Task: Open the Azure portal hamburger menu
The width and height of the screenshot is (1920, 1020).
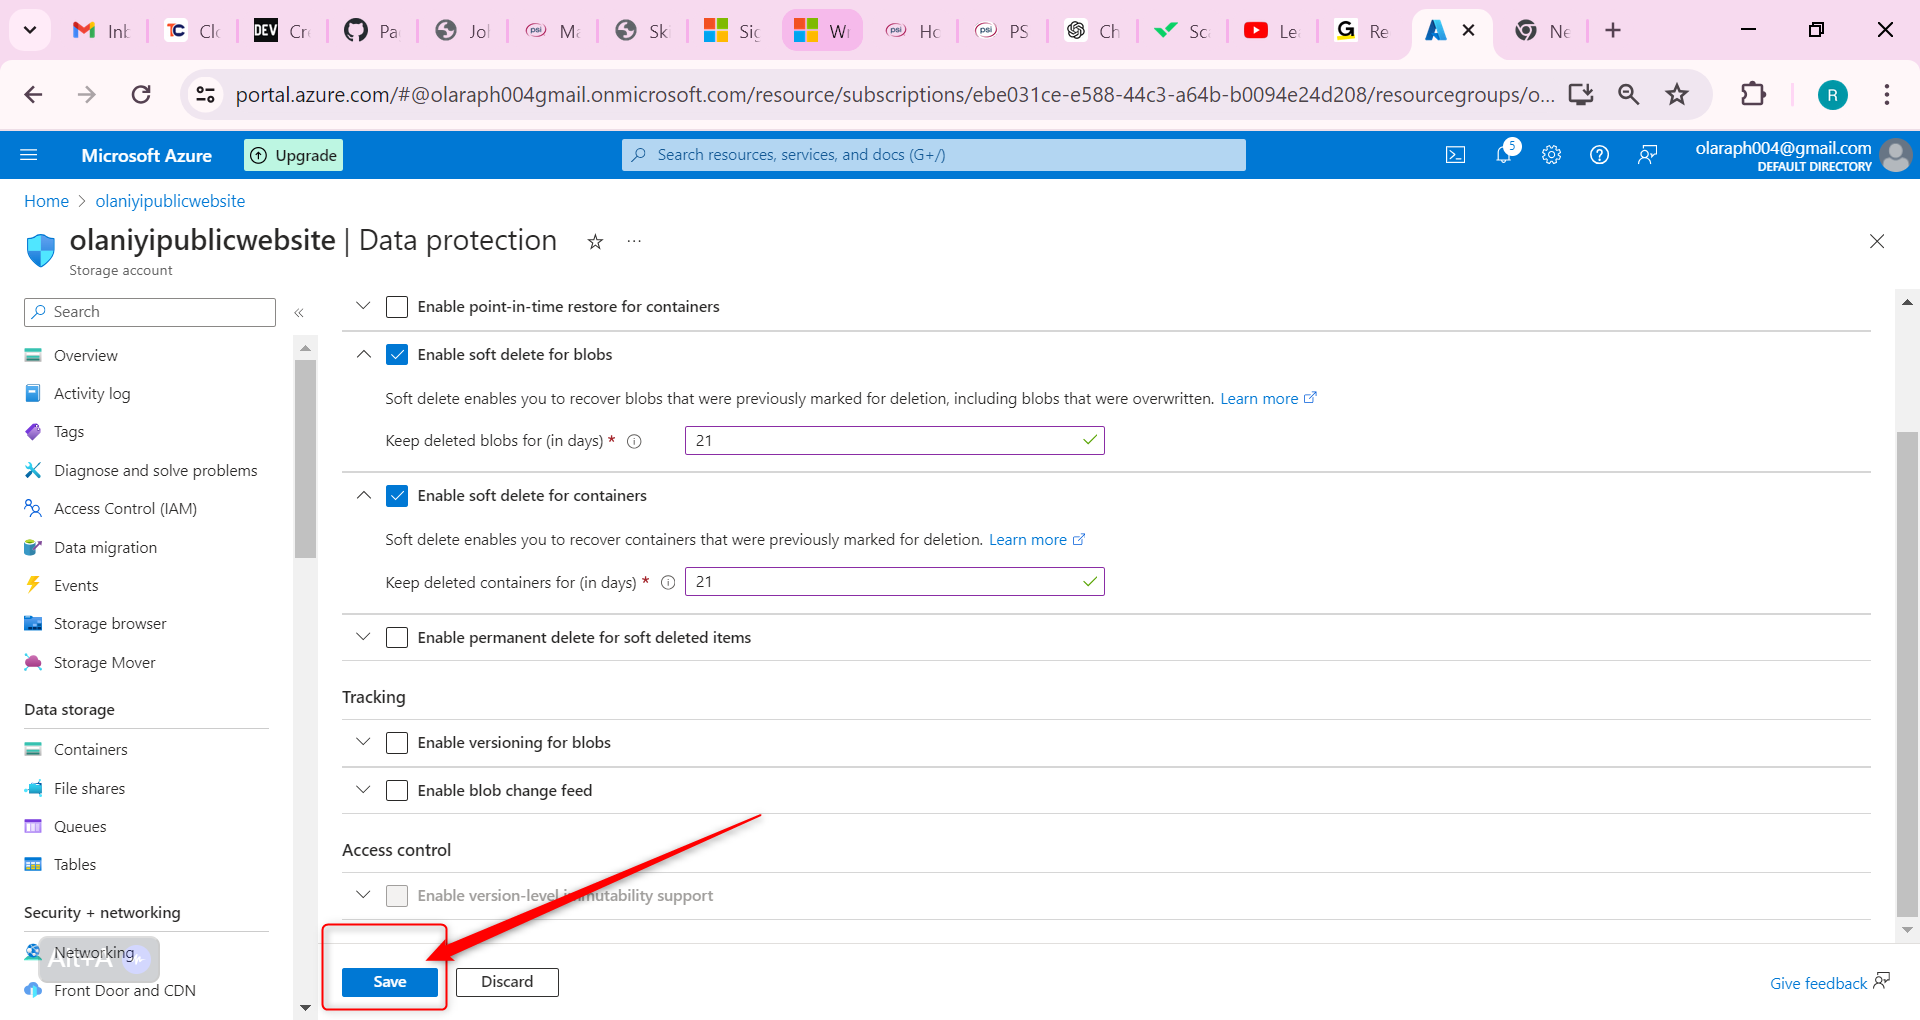Action: pyautogui.click(x=29, y=155)
